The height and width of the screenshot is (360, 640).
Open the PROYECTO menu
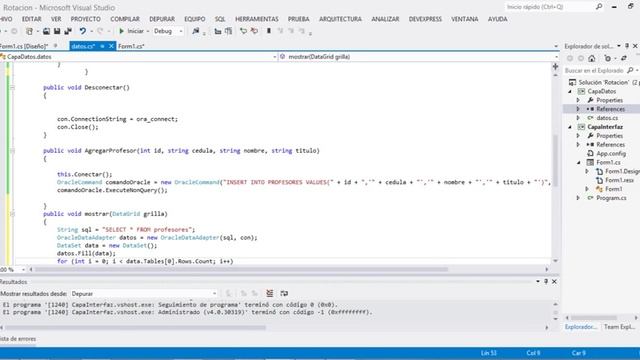[x=85, y=19]
